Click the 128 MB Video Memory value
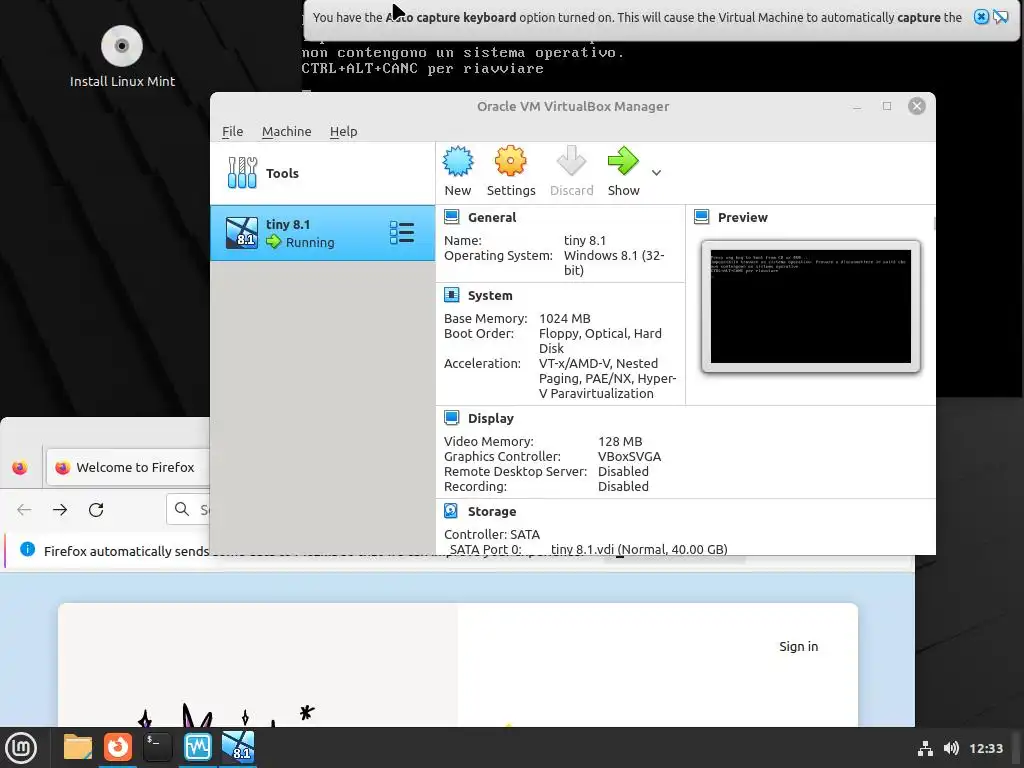 point(620,441)
